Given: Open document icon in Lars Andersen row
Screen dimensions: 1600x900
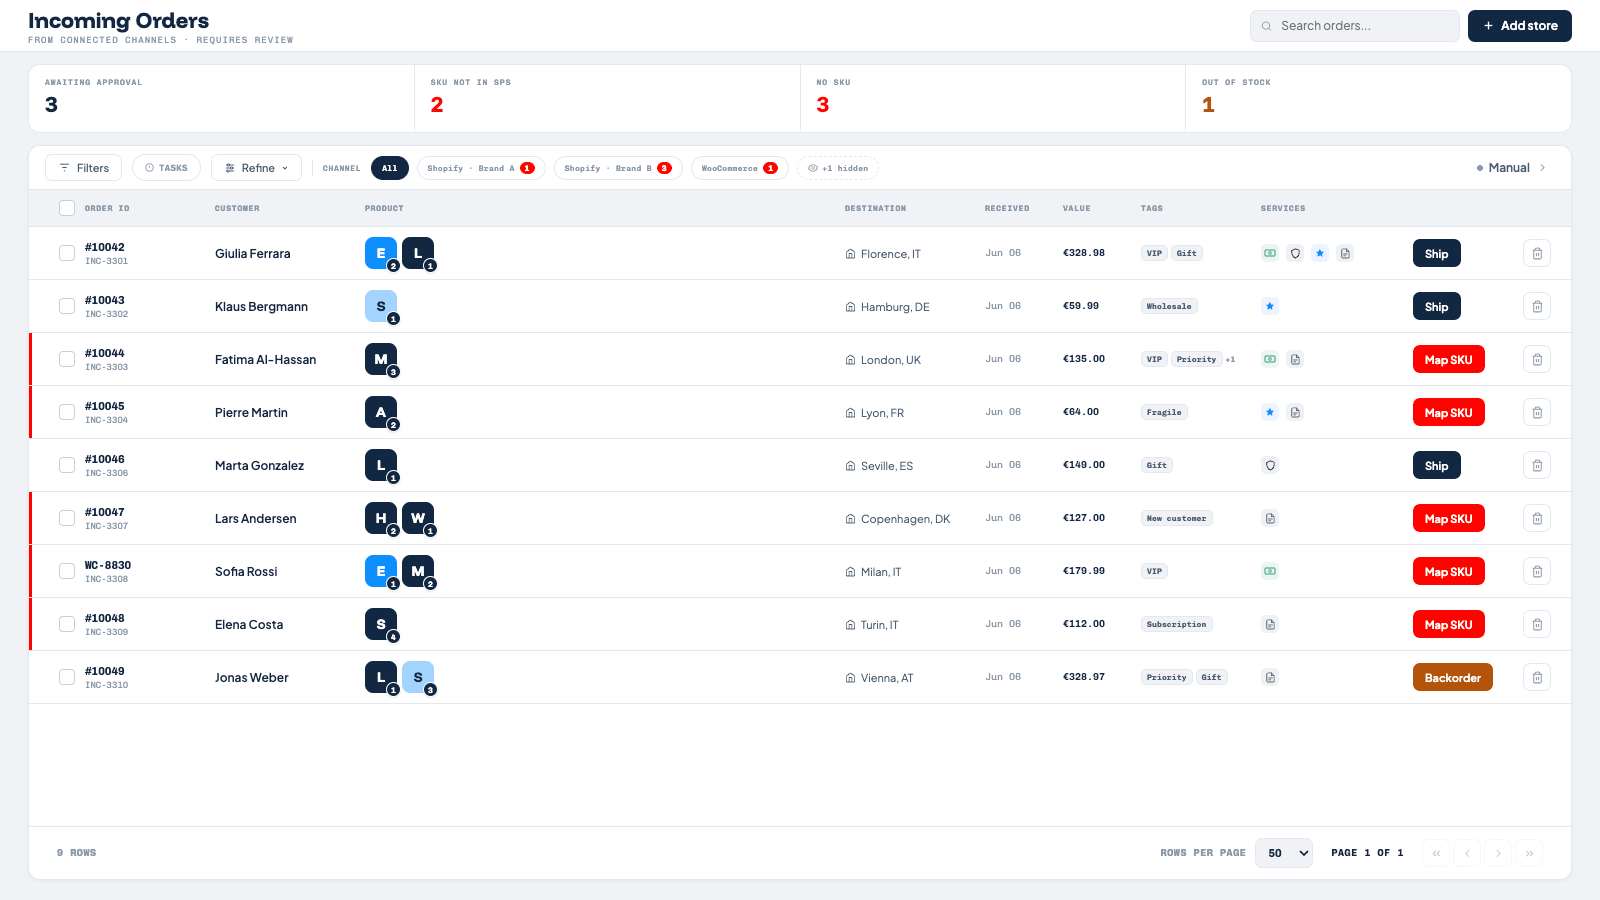Looking at the screenshot, I should click(1270, 518).
